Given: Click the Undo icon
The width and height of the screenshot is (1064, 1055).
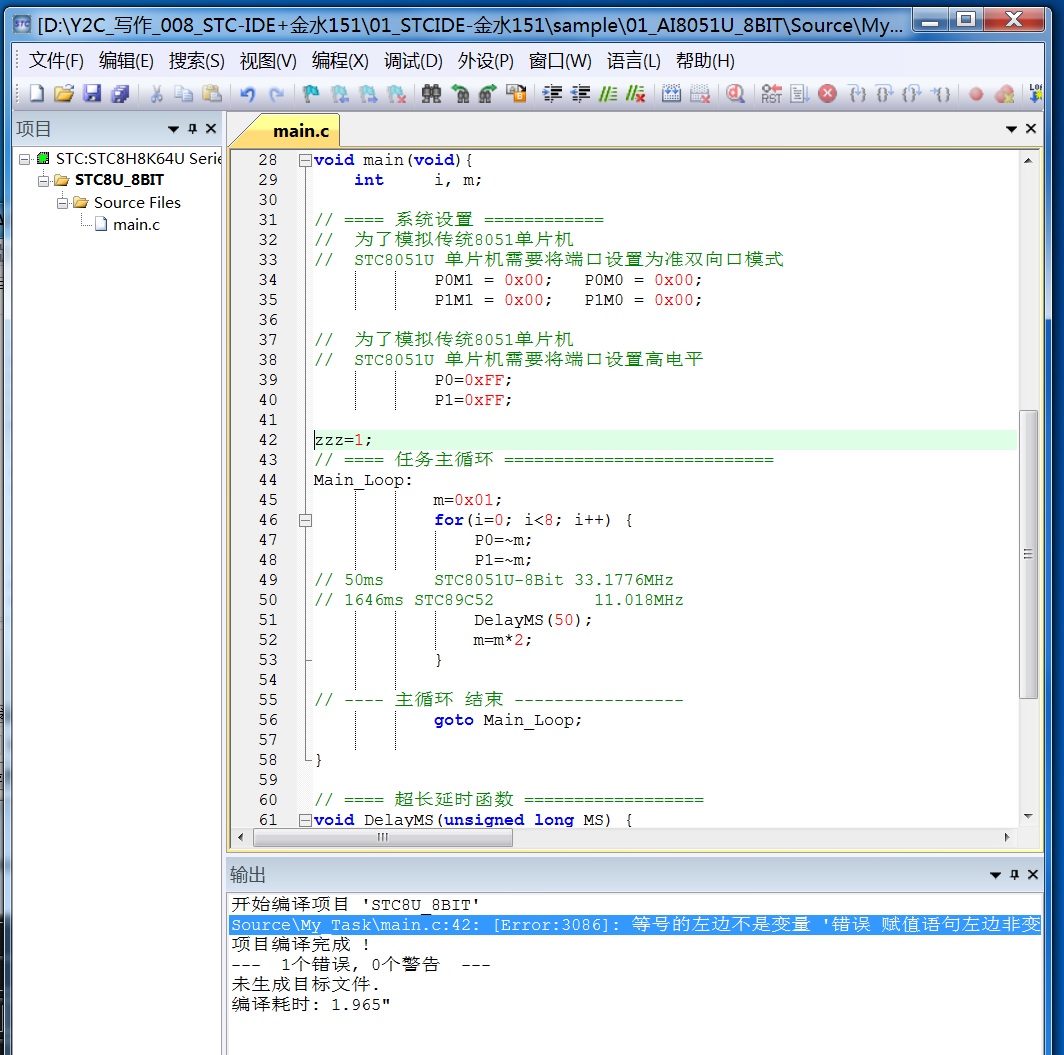Looking at the screenshot, I should [246, 95].
